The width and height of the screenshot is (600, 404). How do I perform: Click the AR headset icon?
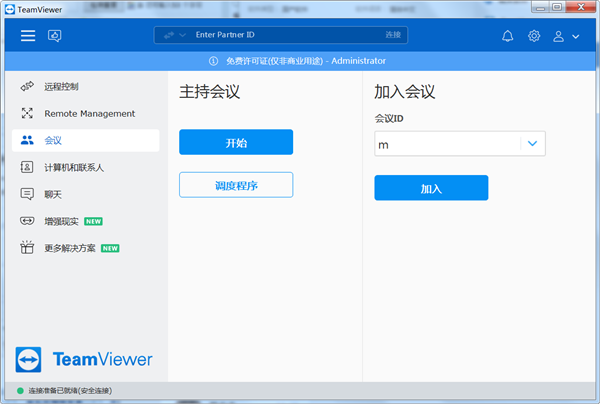[27, 221]
